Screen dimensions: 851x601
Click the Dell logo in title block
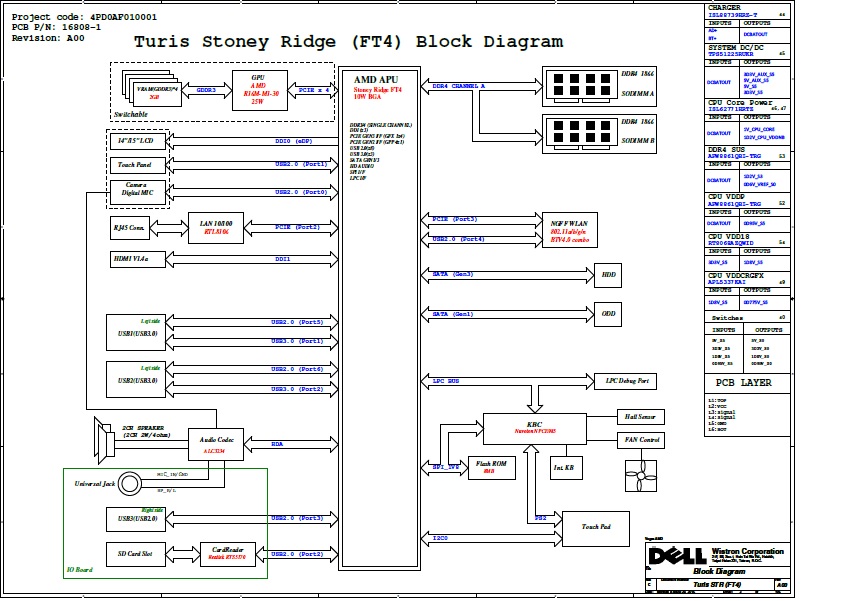pos(678,556)
